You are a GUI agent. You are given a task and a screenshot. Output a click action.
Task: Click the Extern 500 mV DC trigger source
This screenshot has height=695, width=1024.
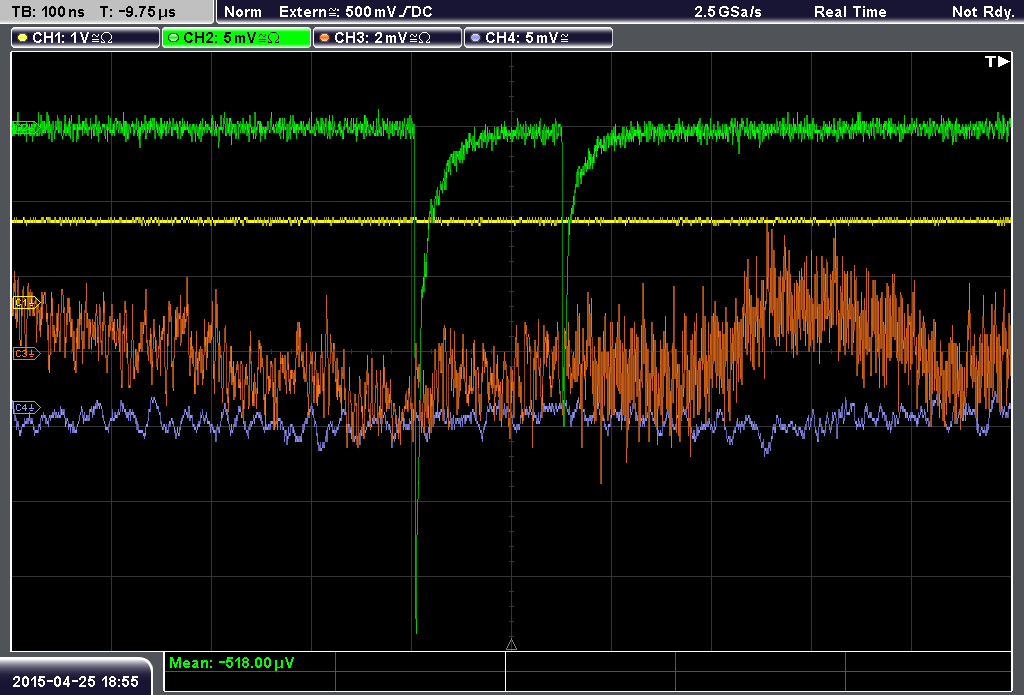(x=356, y=12)
